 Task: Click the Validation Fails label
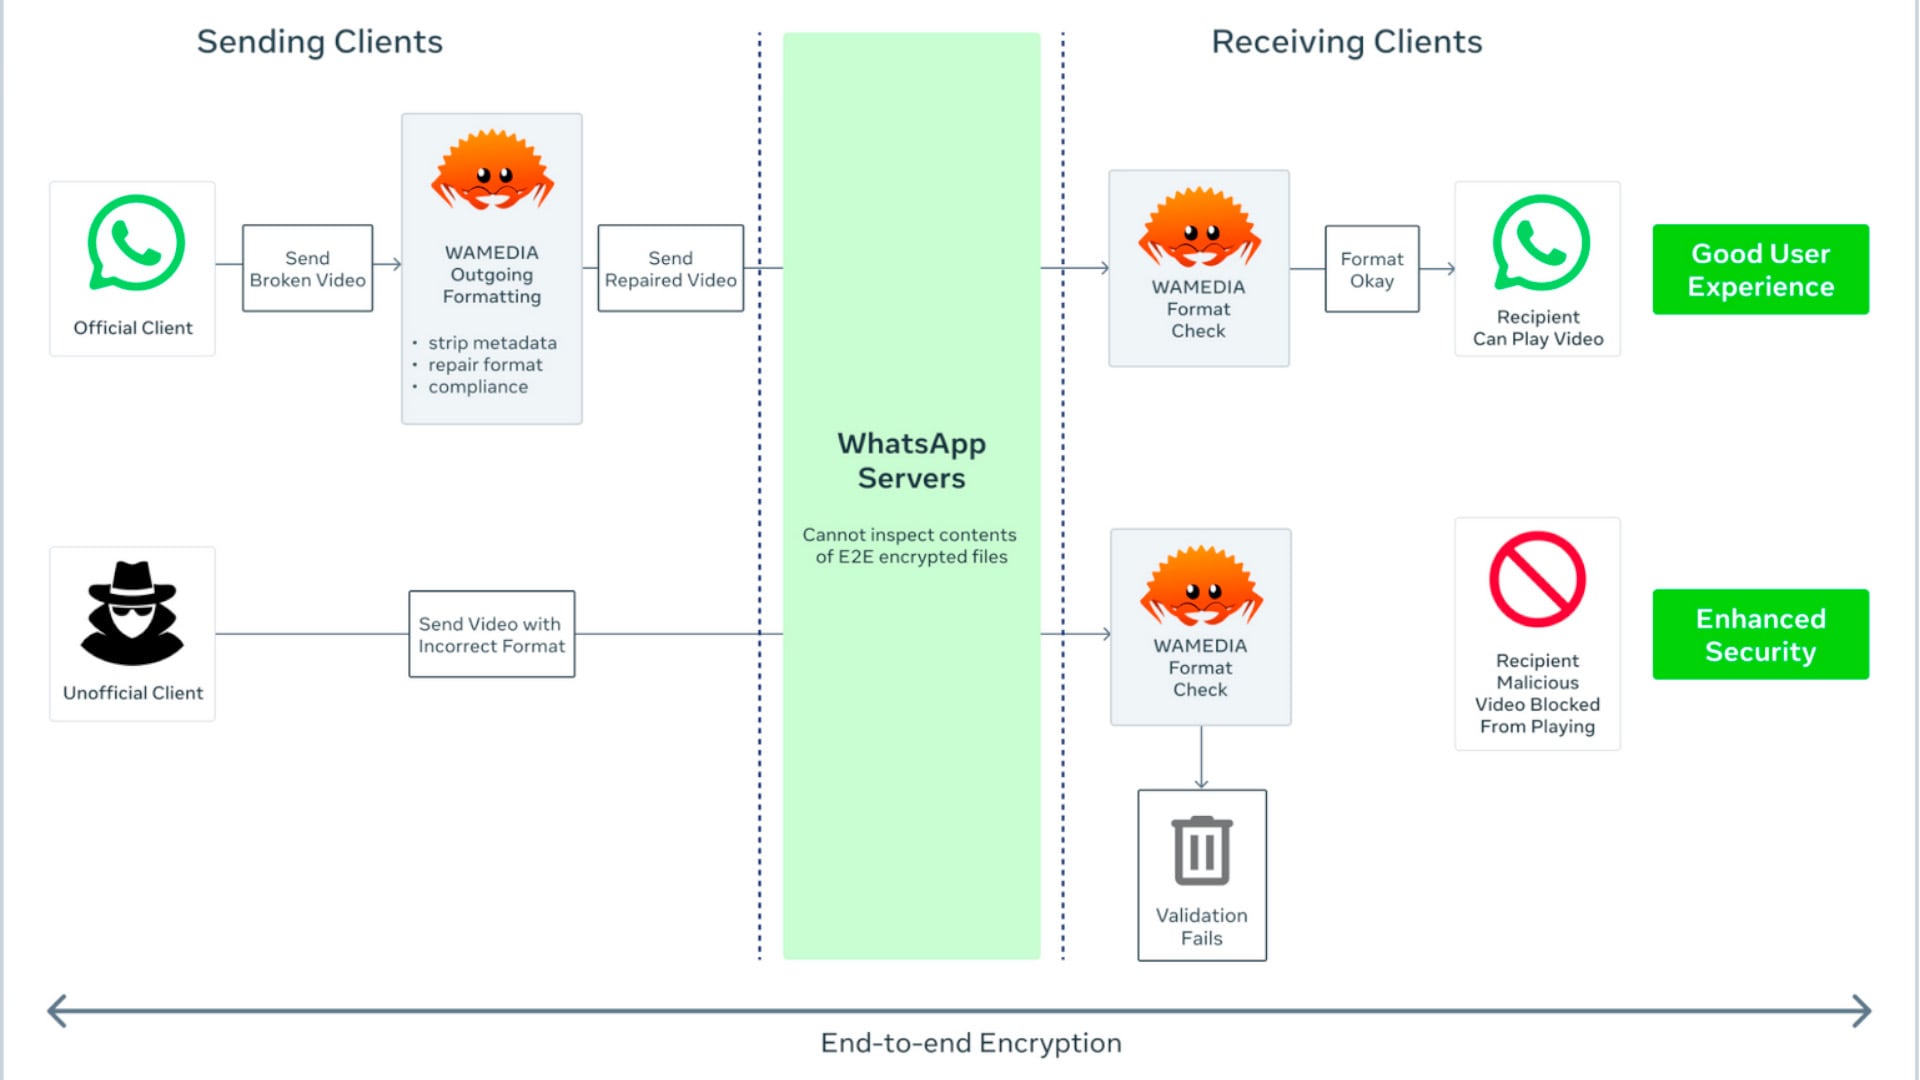1201,926
